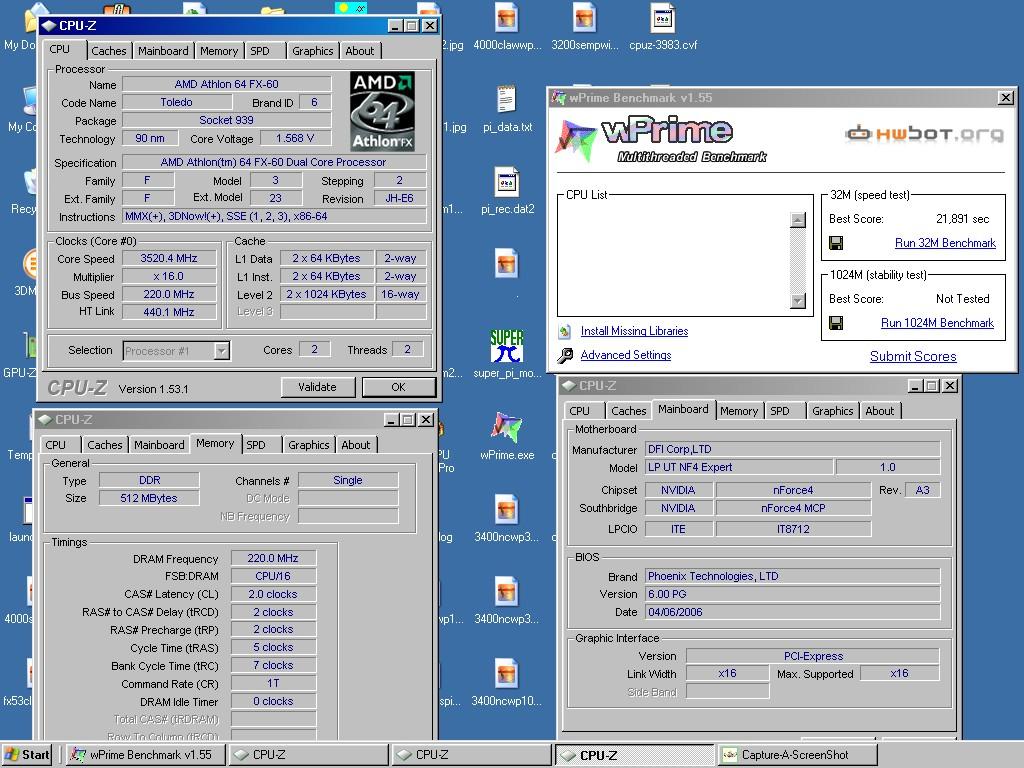
Task: Click the CAS# Latency 2.0 clocks value
Action: 273,594
